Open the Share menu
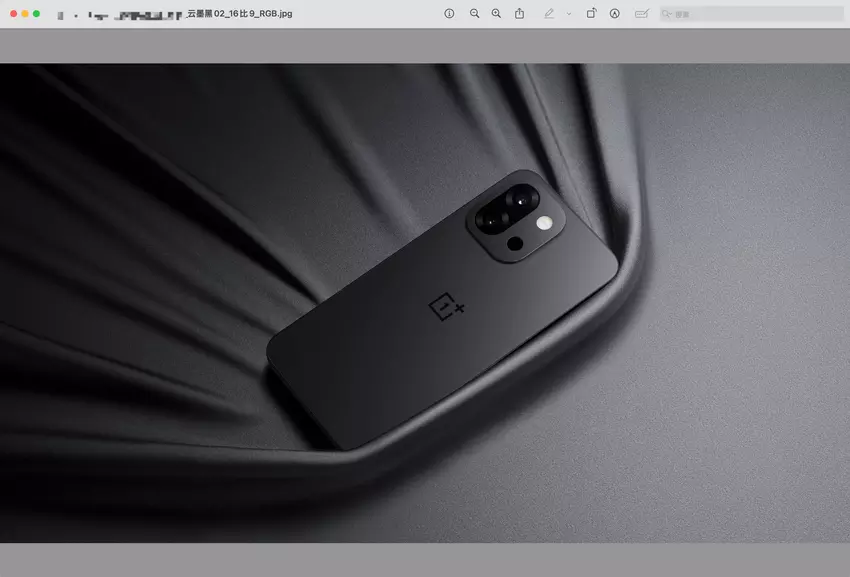The width and height of the screenshot is (850, 577). point(518,13)
